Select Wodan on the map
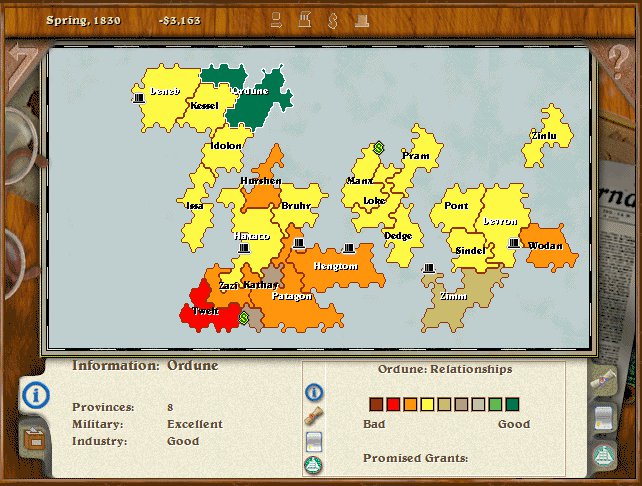The height and width of the screenshot is (486, 642). point(545,246)
